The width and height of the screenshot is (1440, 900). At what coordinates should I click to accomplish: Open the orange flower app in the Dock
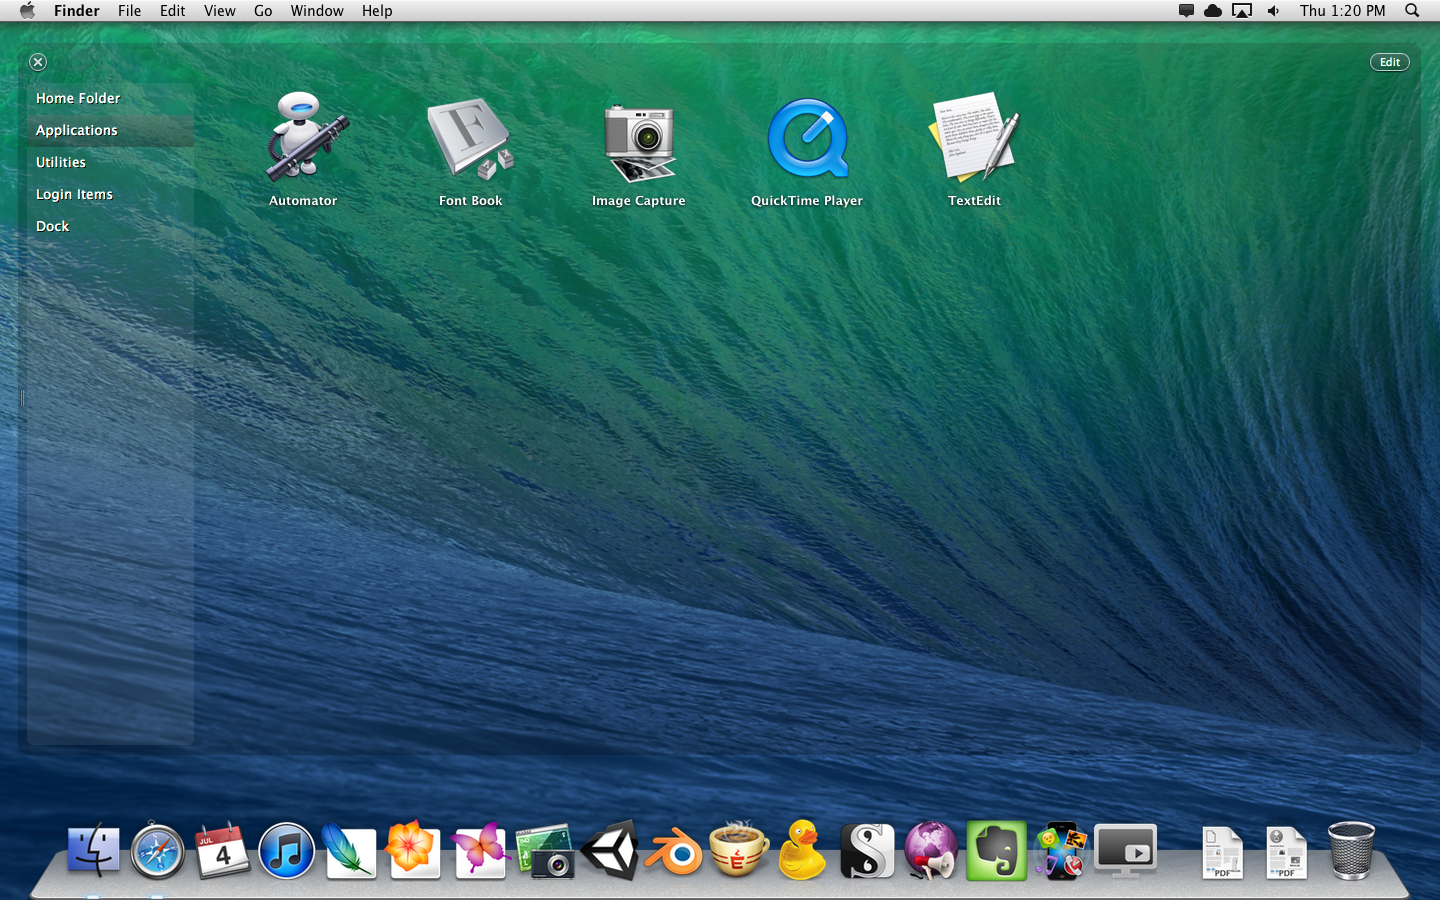pyautogui.click(x=413, y=851)
